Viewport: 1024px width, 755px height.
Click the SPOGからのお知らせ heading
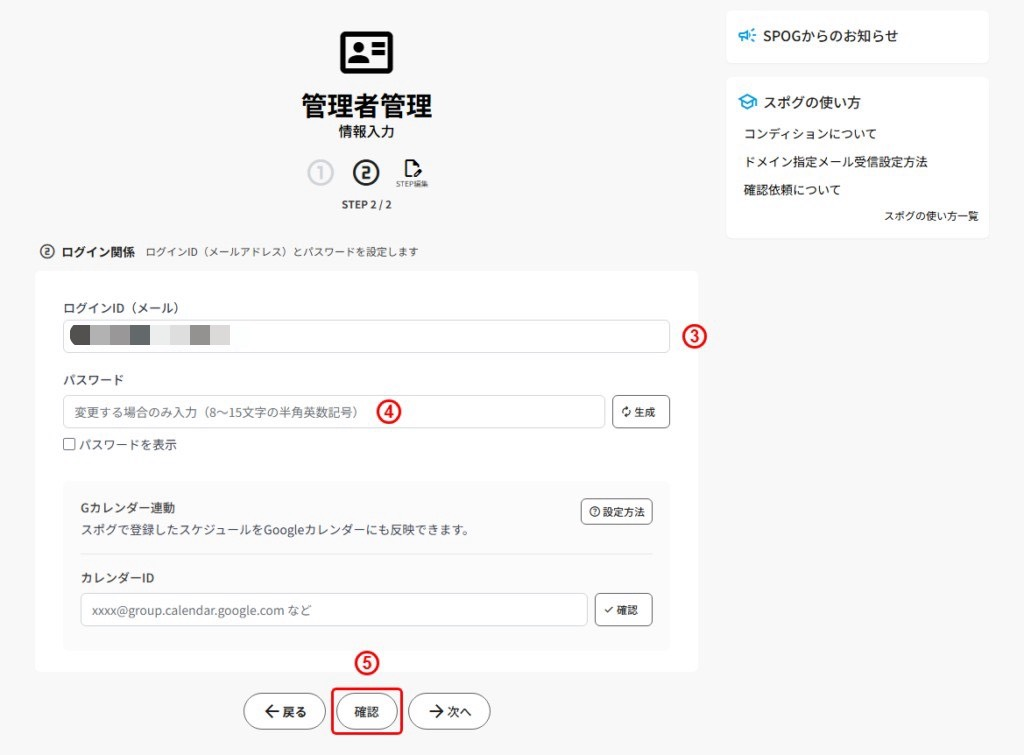830,36
